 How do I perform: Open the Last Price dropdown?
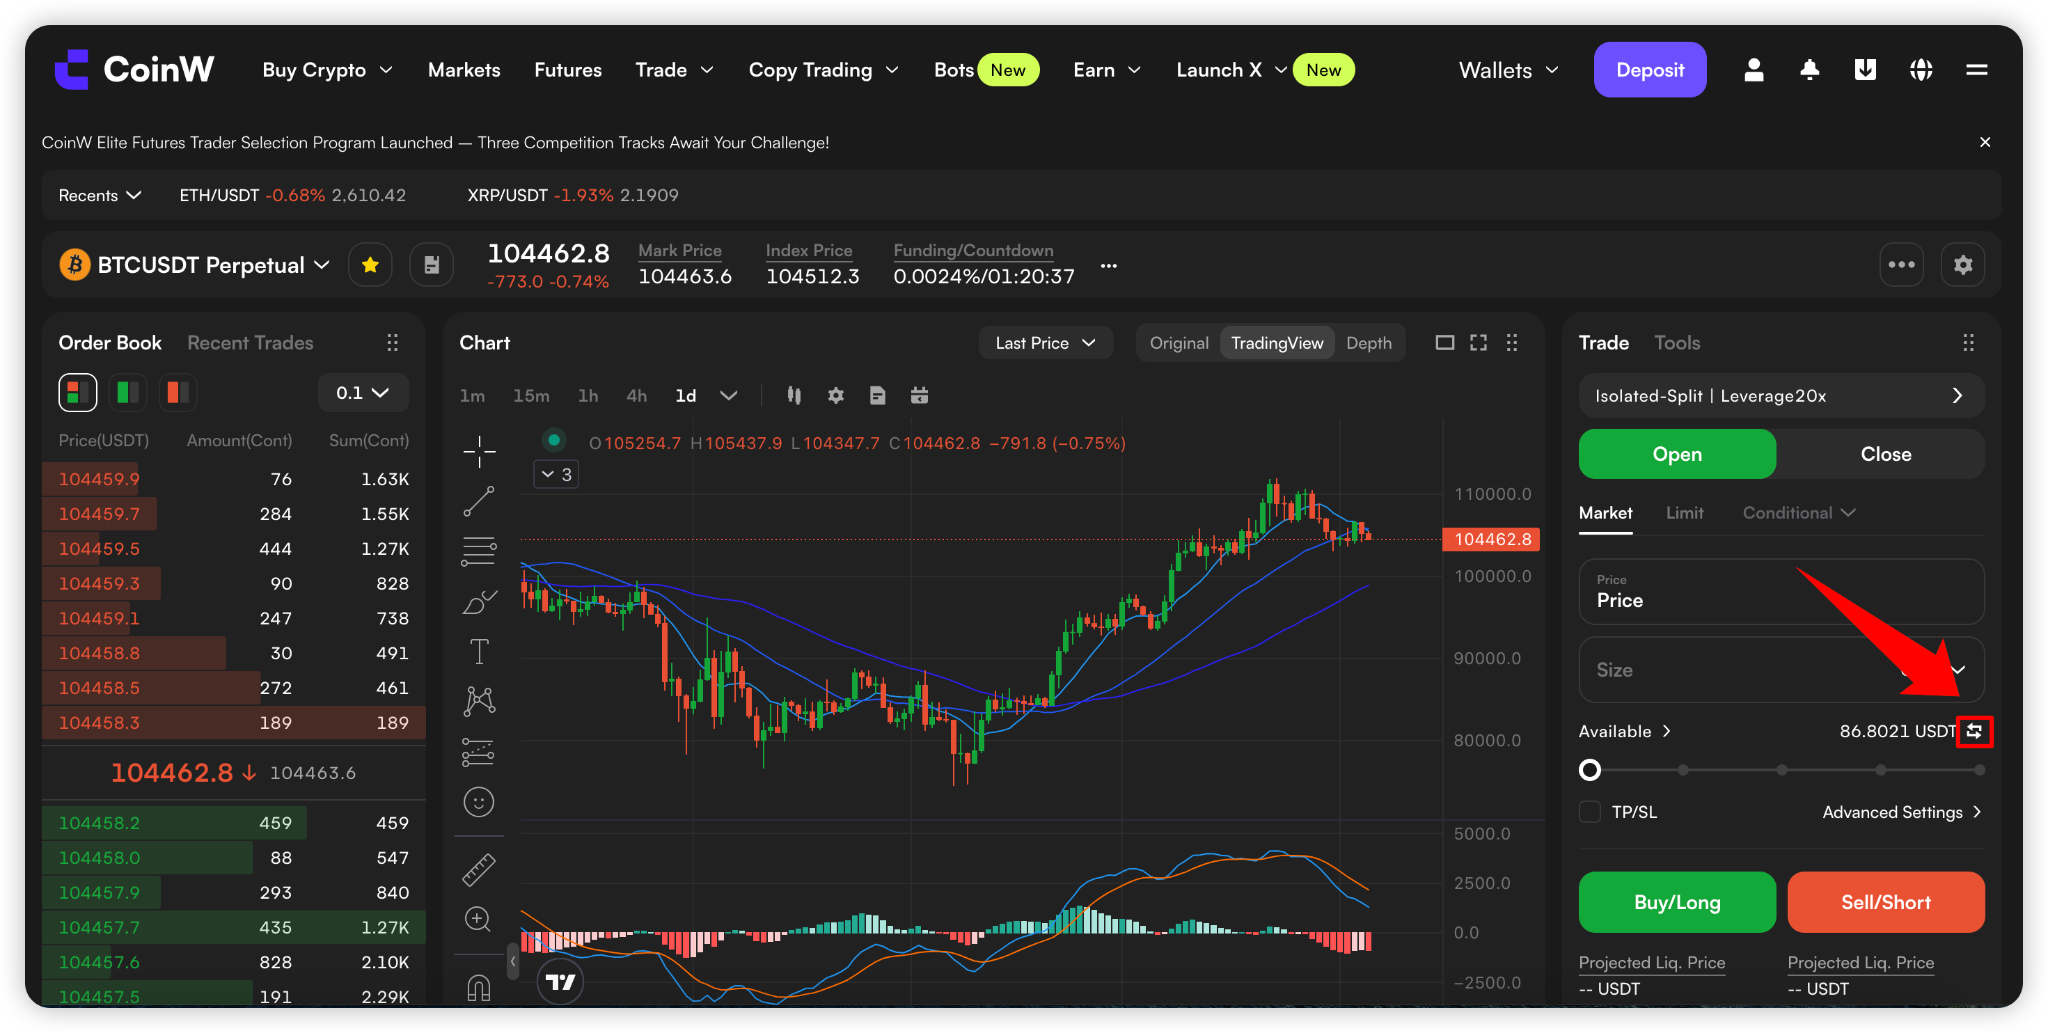tap(1045, 343)
